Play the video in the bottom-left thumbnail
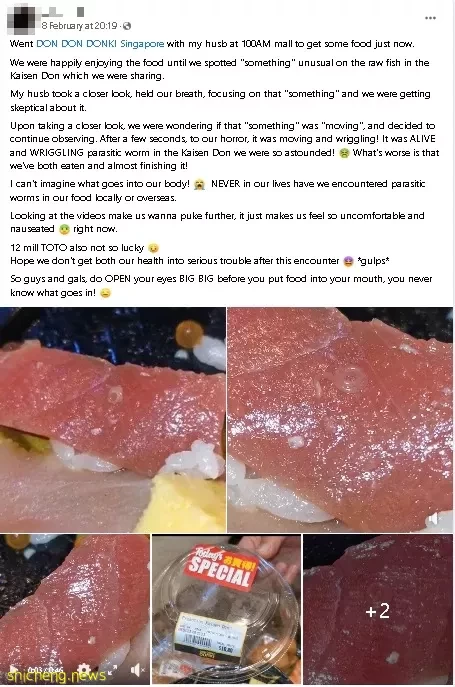The width and height of the screenshot is (455, 687). (14, 670)
